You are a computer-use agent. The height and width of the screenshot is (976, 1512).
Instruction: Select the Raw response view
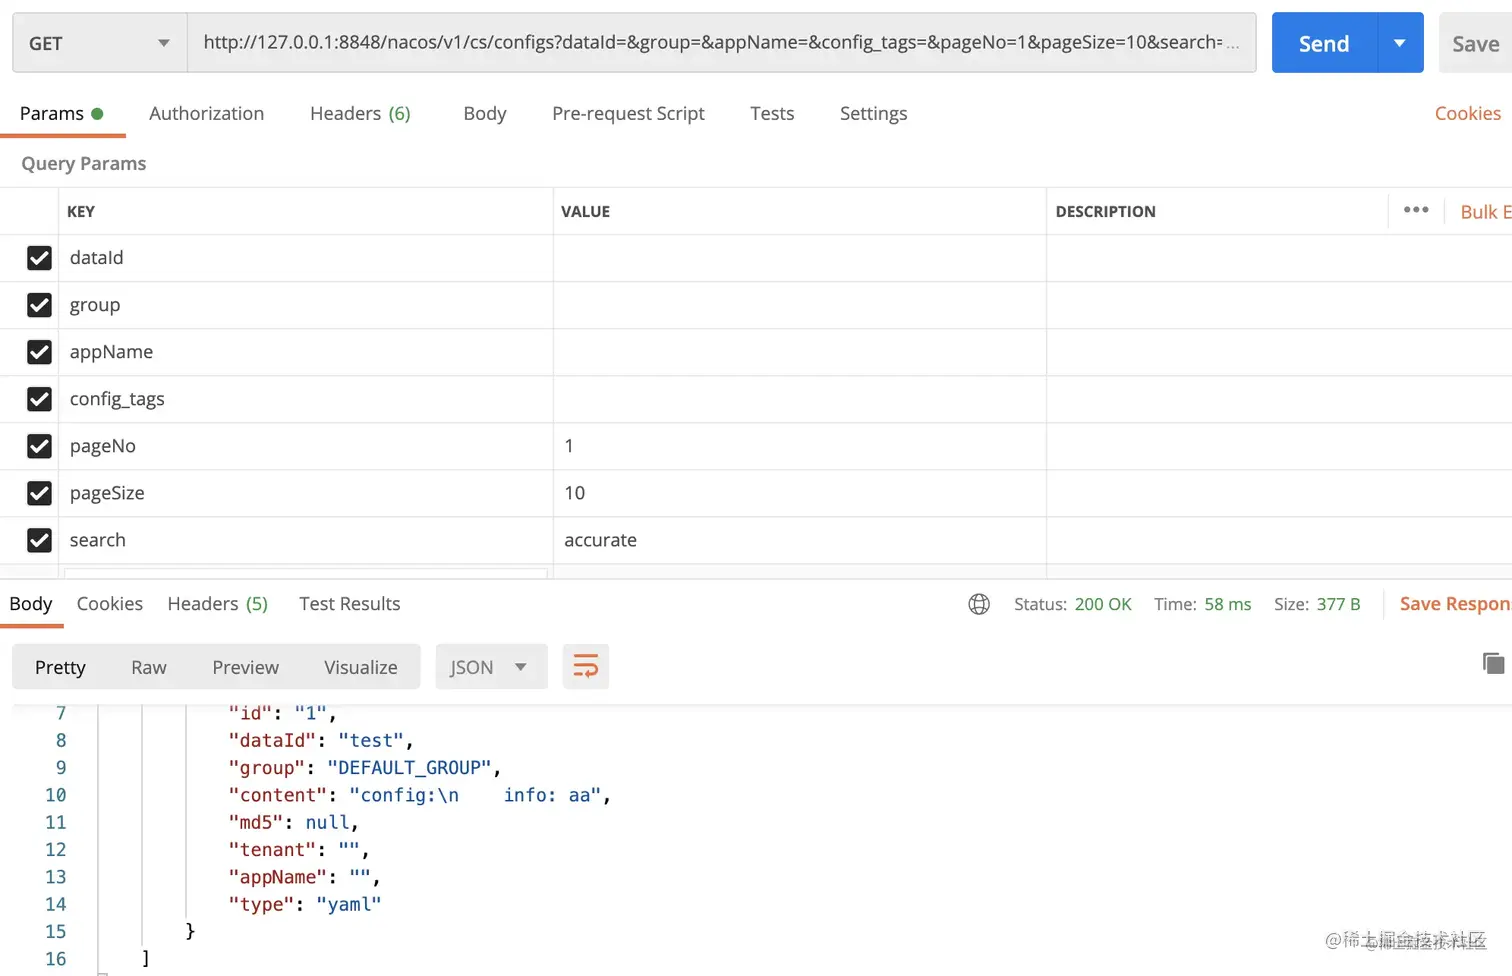[x=148, y=667]
